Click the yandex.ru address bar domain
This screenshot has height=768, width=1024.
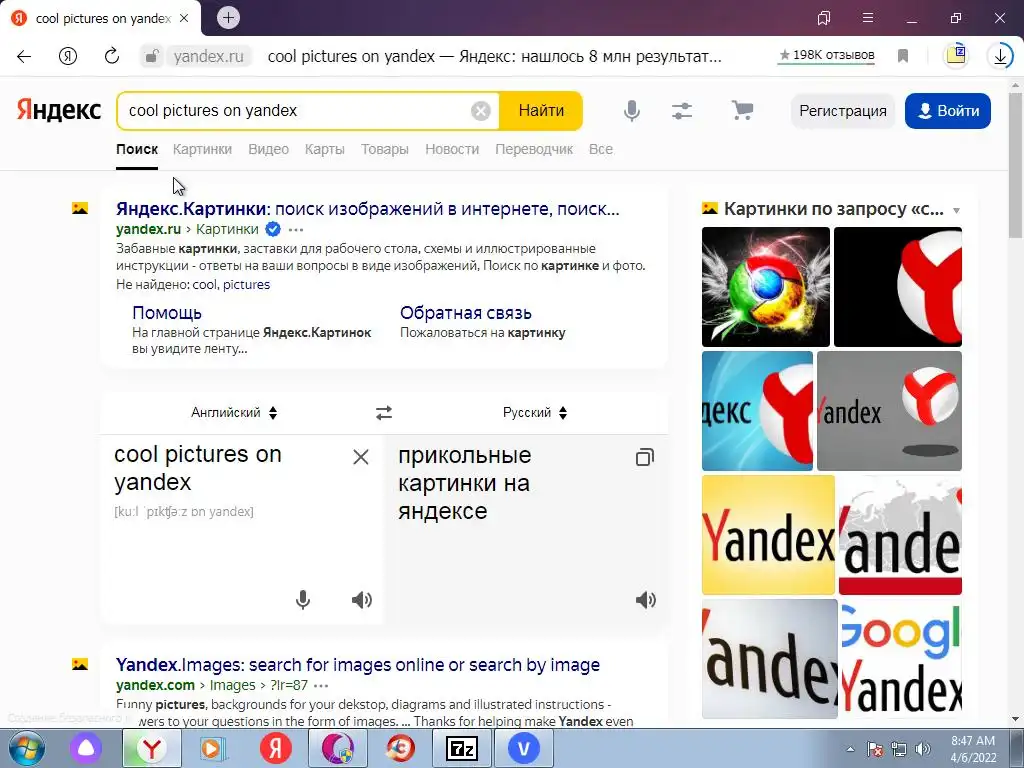[208, 56]
